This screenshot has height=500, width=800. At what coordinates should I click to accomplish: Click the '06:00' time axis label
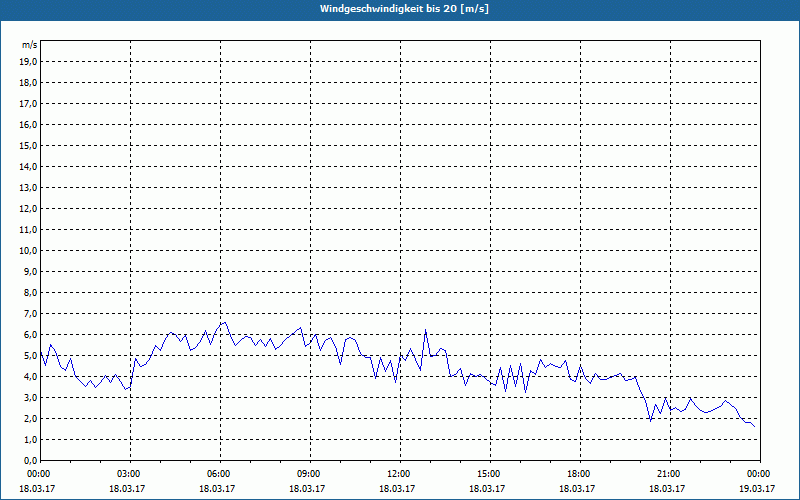(x=220, y=474)
